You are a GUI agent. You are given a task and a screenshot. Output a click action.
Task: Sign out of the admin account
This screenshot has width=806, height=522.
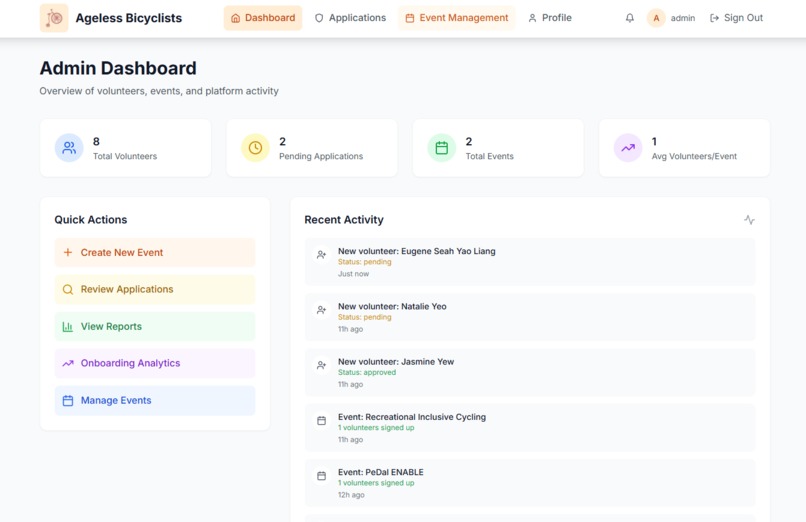[736, 18]
